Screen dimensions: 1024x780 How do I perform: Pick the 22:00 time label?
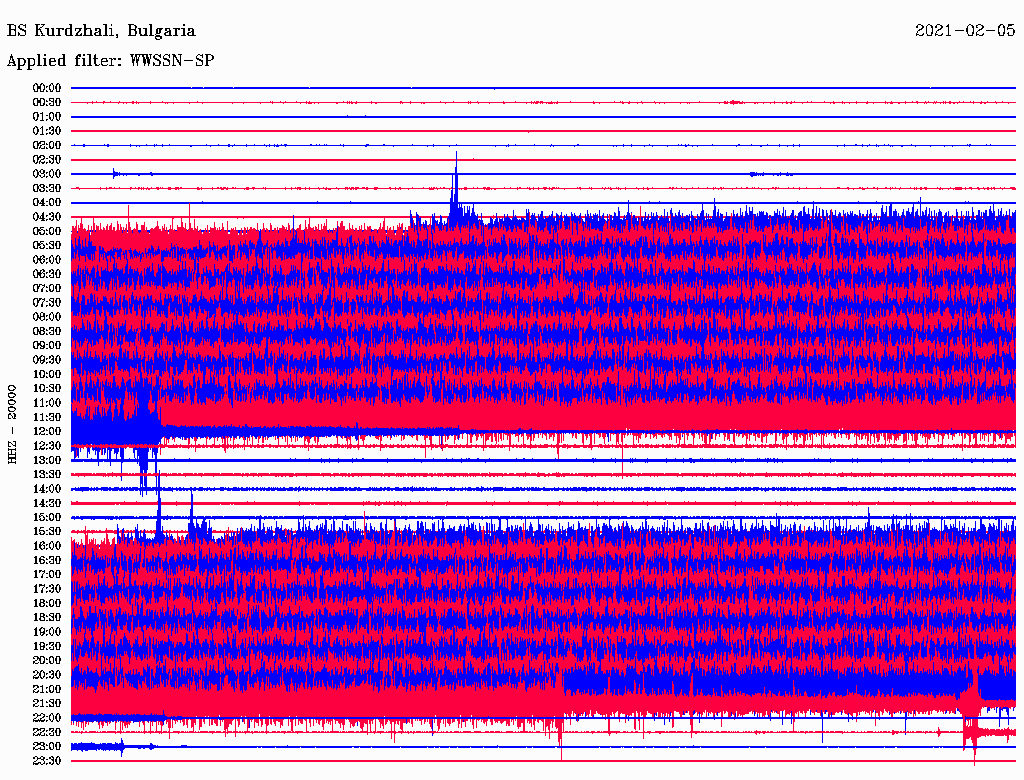(x=47, y=718)
